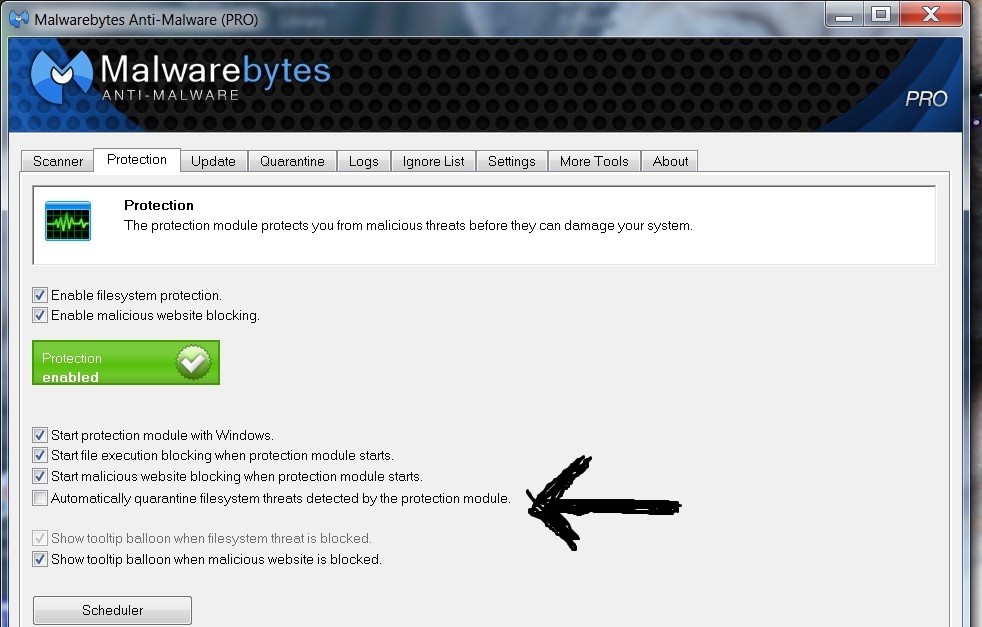Minimize the Malwarebytes window
The width and height of the screenshot is (982, 627).
(844, 14)
